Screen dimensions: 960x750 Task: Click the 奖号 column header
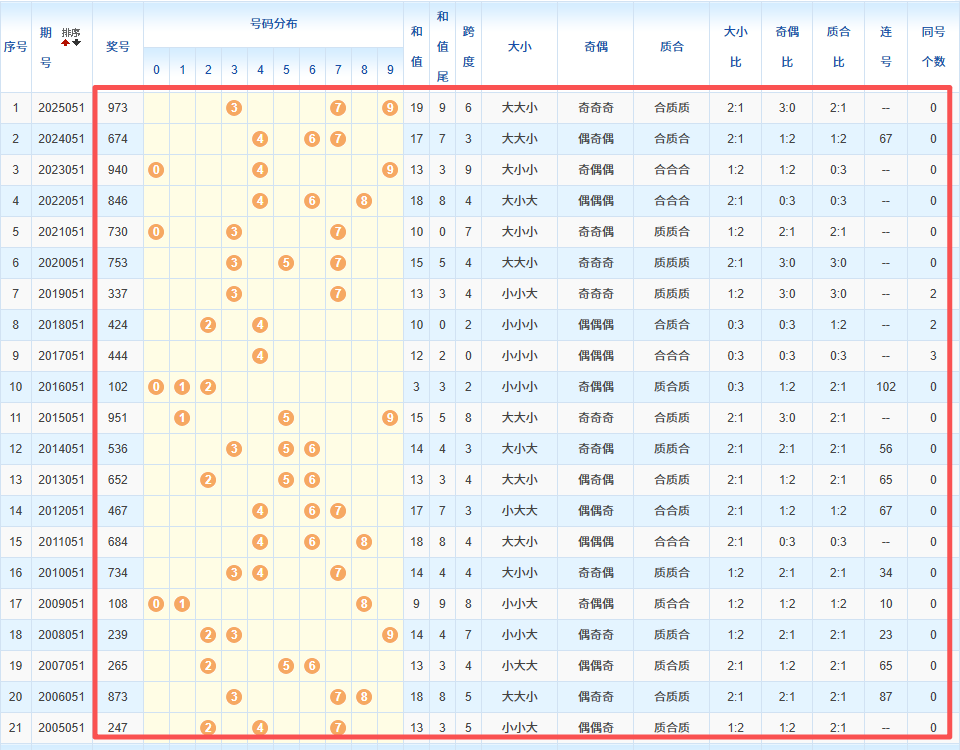[x=118, y=45]
